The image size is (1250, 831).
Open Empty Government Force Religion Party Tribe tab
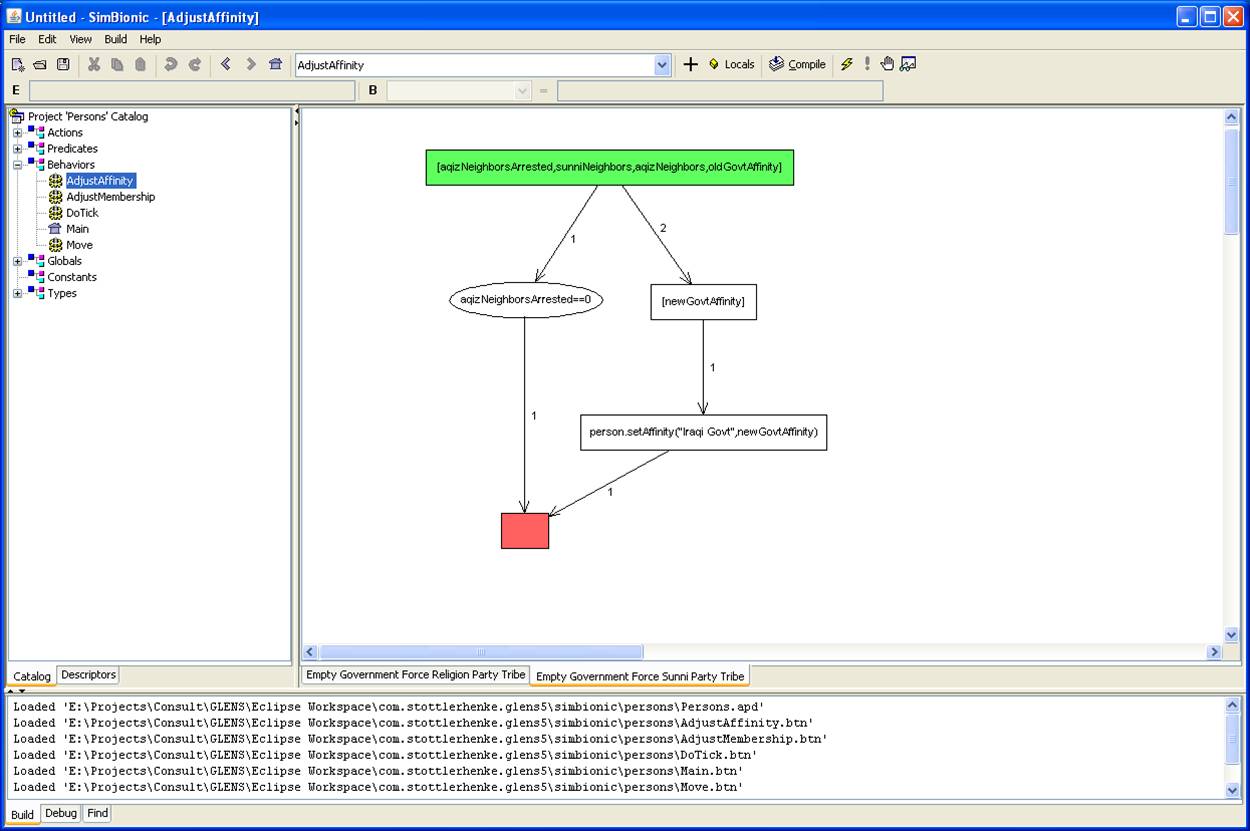coord(415,675)
